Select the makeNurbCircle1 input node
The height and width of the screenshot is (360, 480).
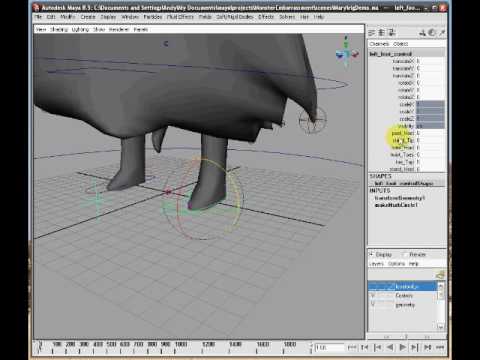pyautogui.click(x=396, y=205)
